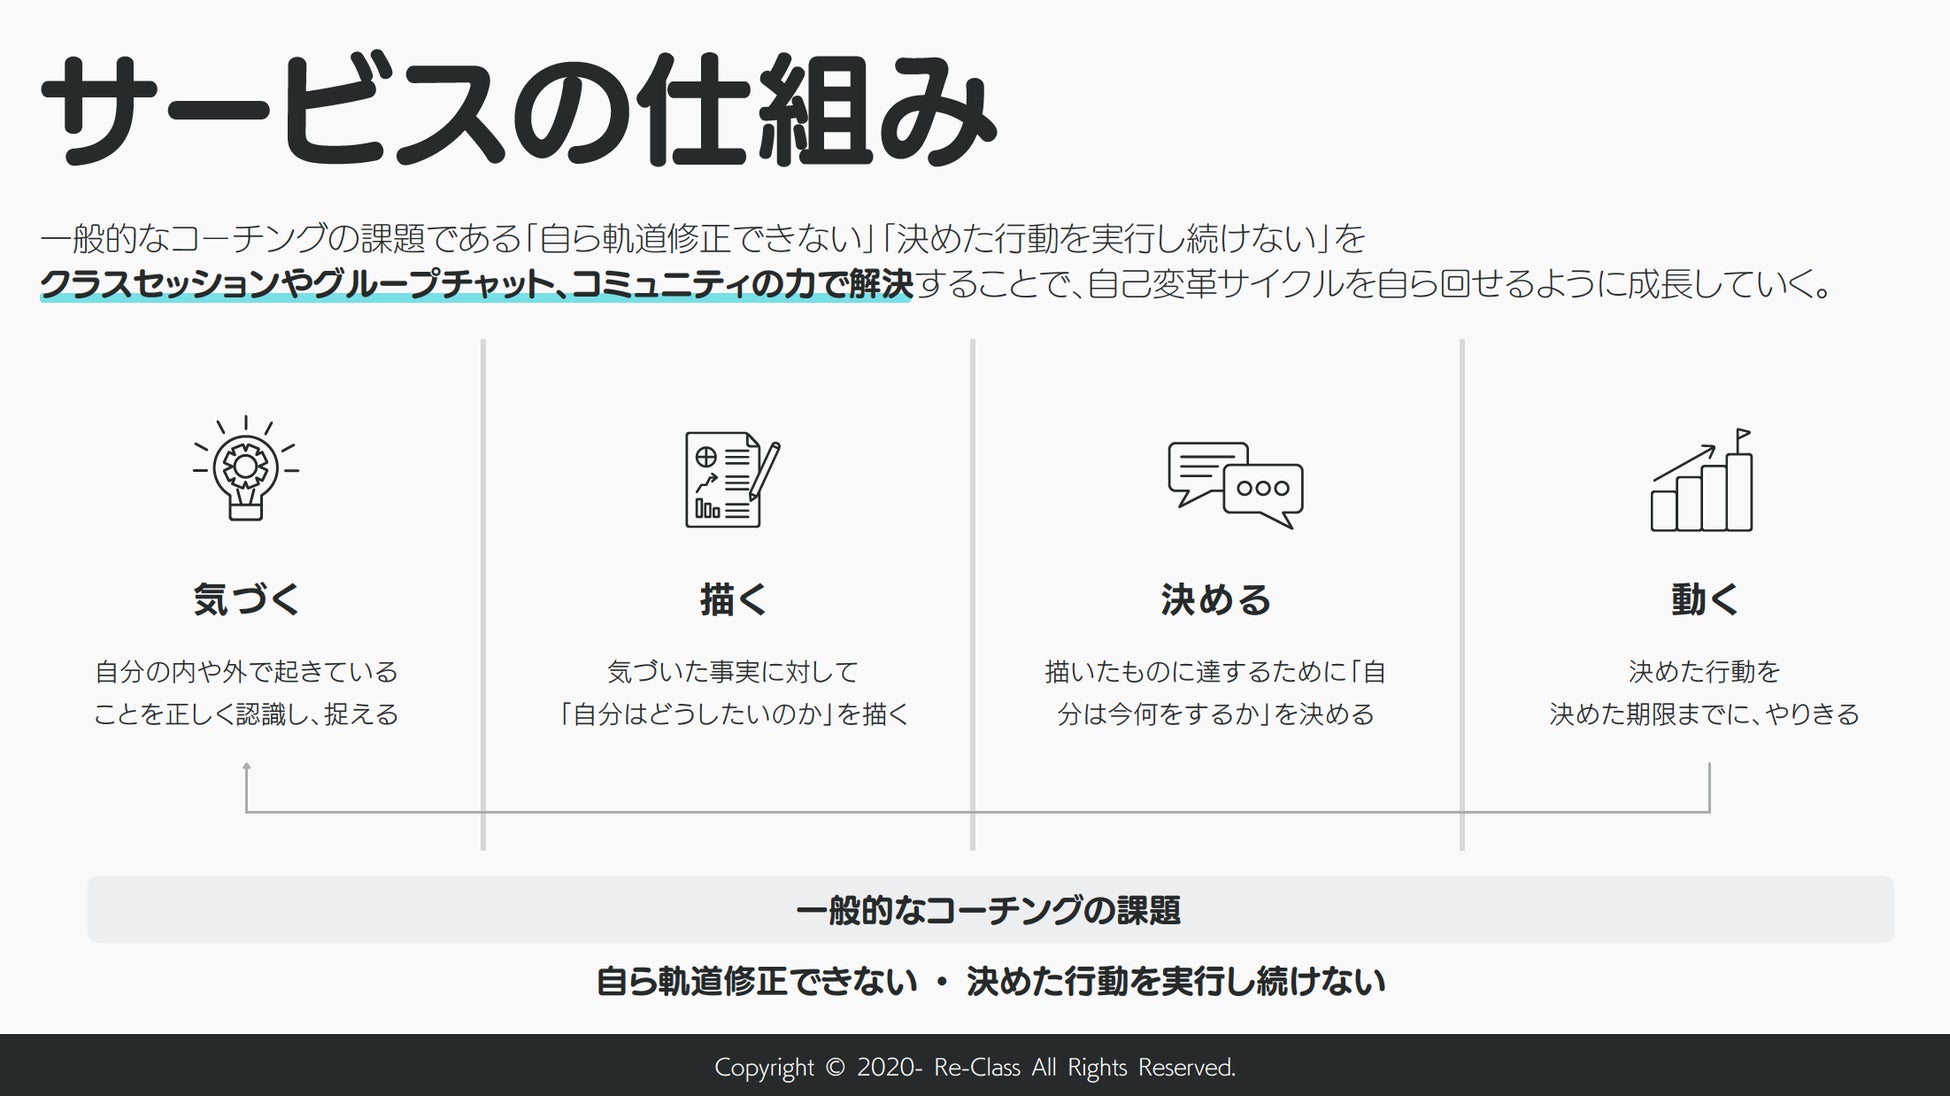This screenshot has width=1950, height=1096.
Task: Click description 自分の内や外で起きている
Action: (246, 671)
